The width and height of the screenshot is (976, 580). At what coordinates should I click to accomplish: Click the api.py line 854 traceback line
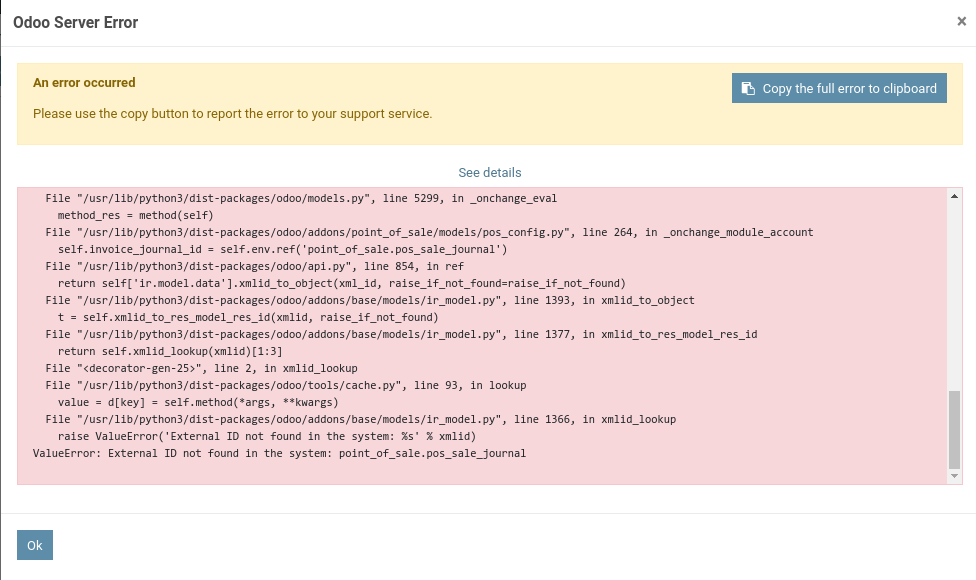255,266
